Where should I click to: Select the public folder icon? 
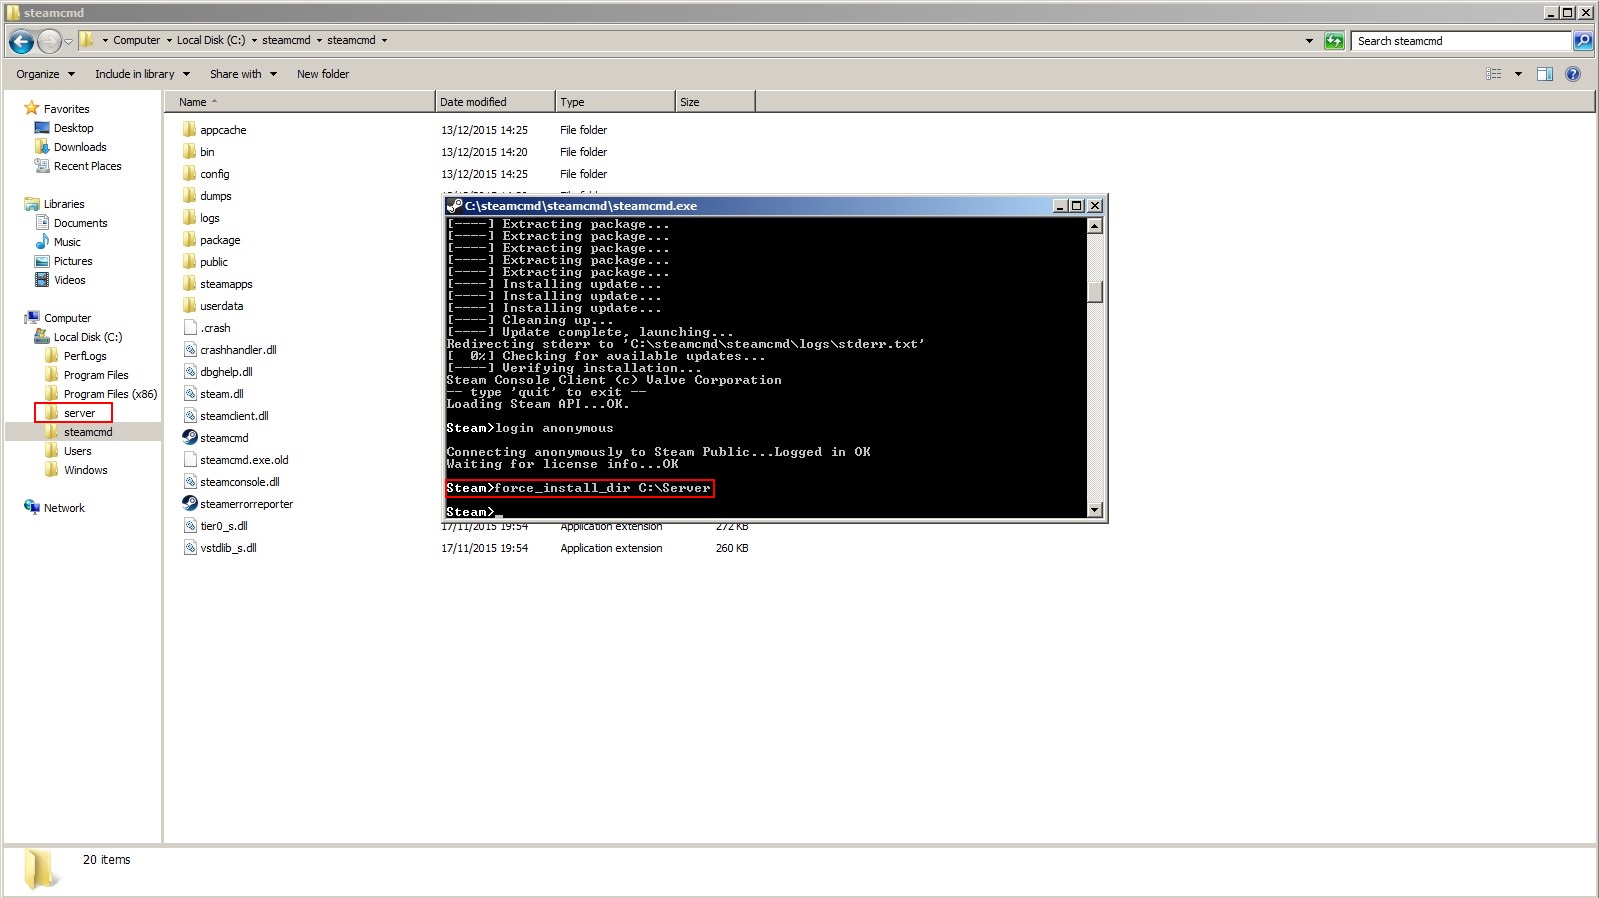[190, 262]
